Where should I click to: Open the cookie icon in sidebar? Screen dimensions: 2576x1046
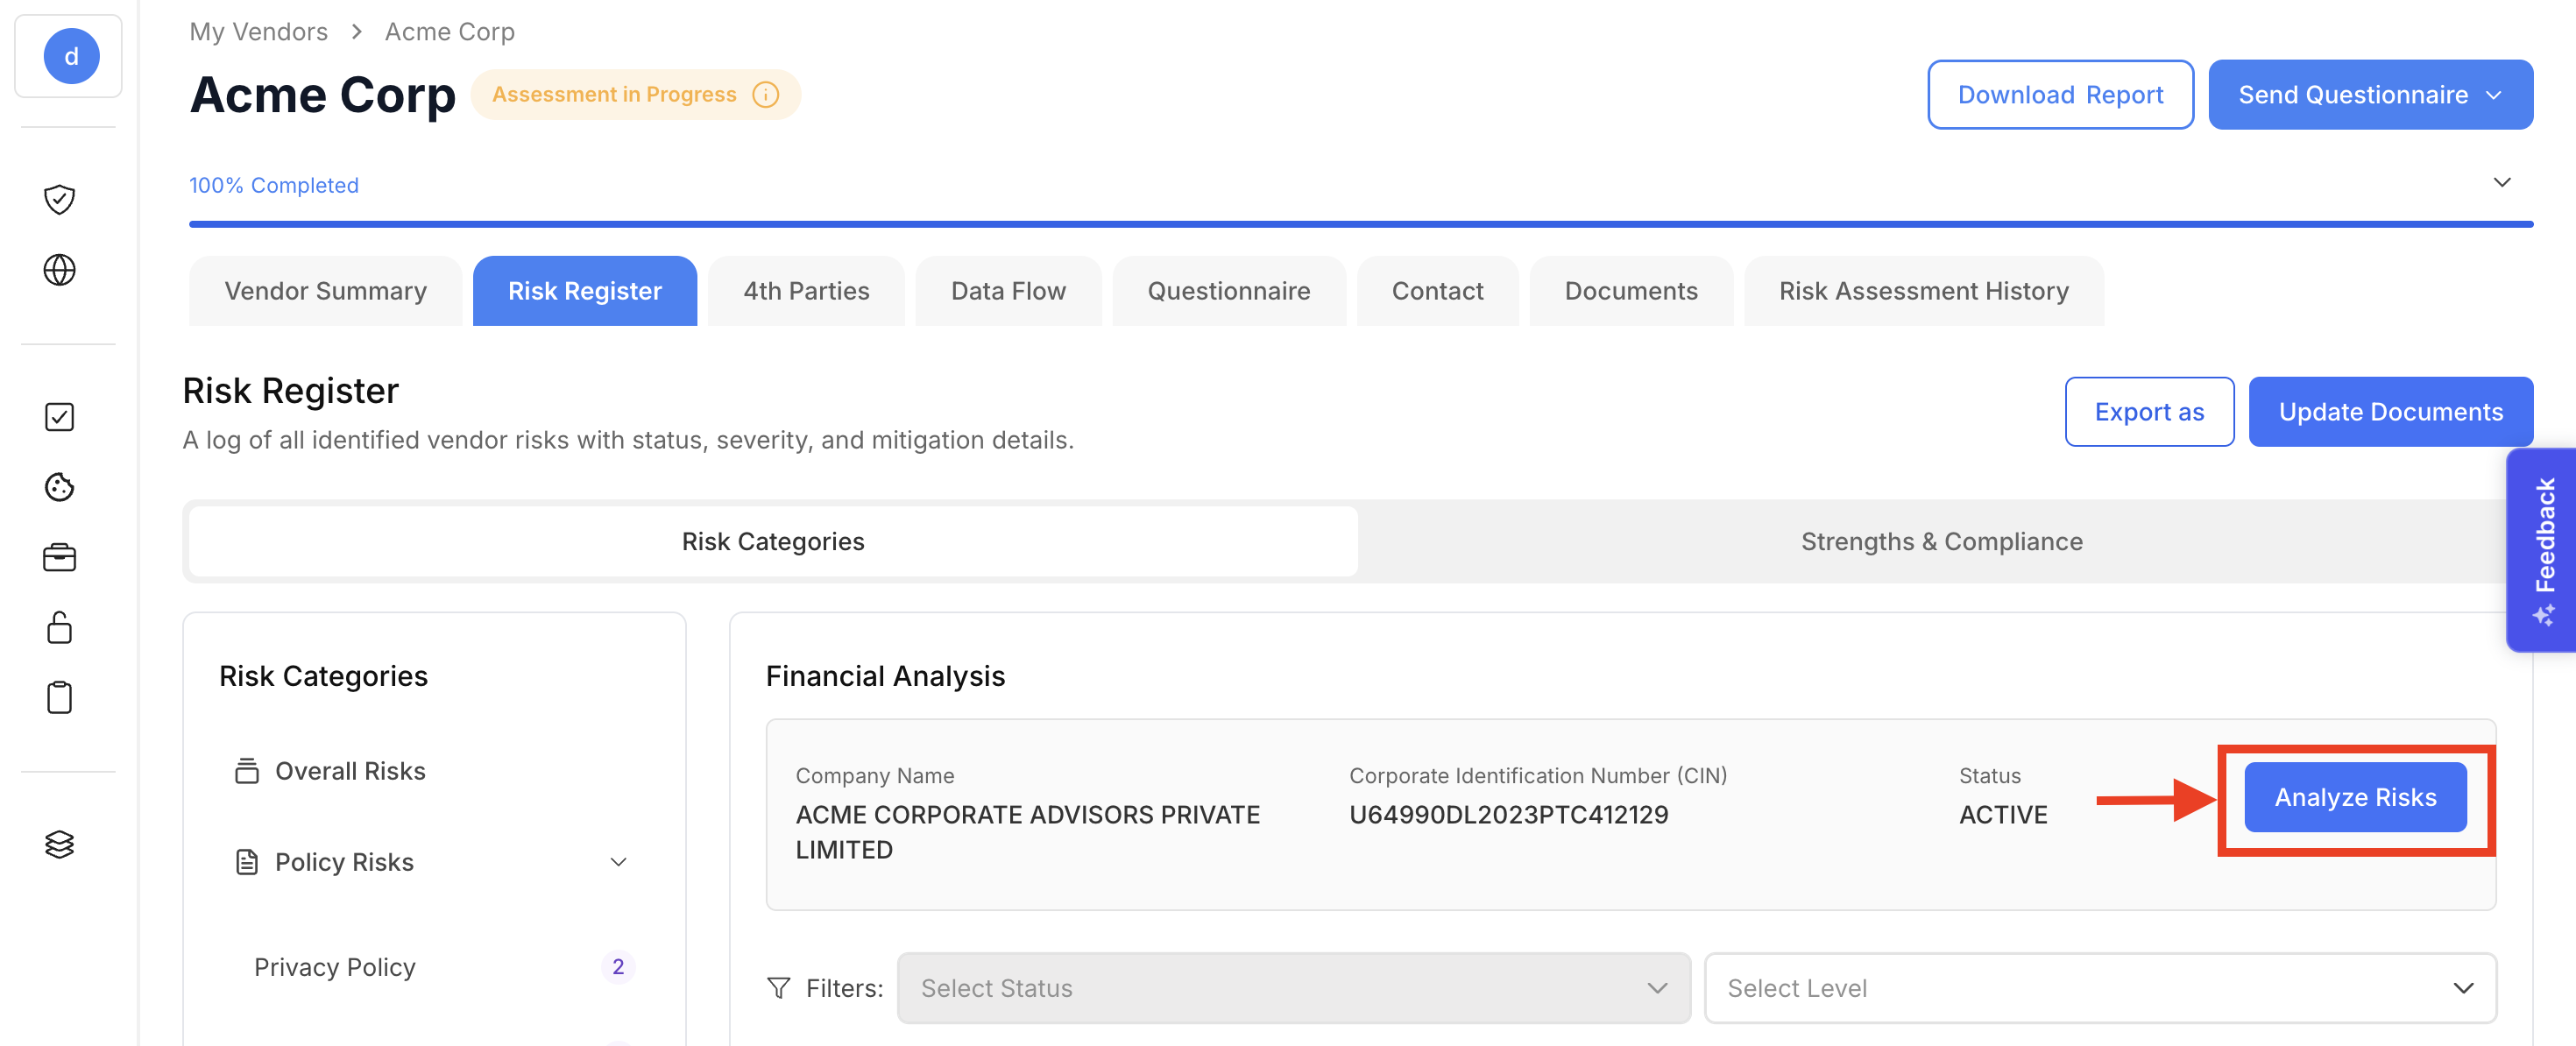59,487
